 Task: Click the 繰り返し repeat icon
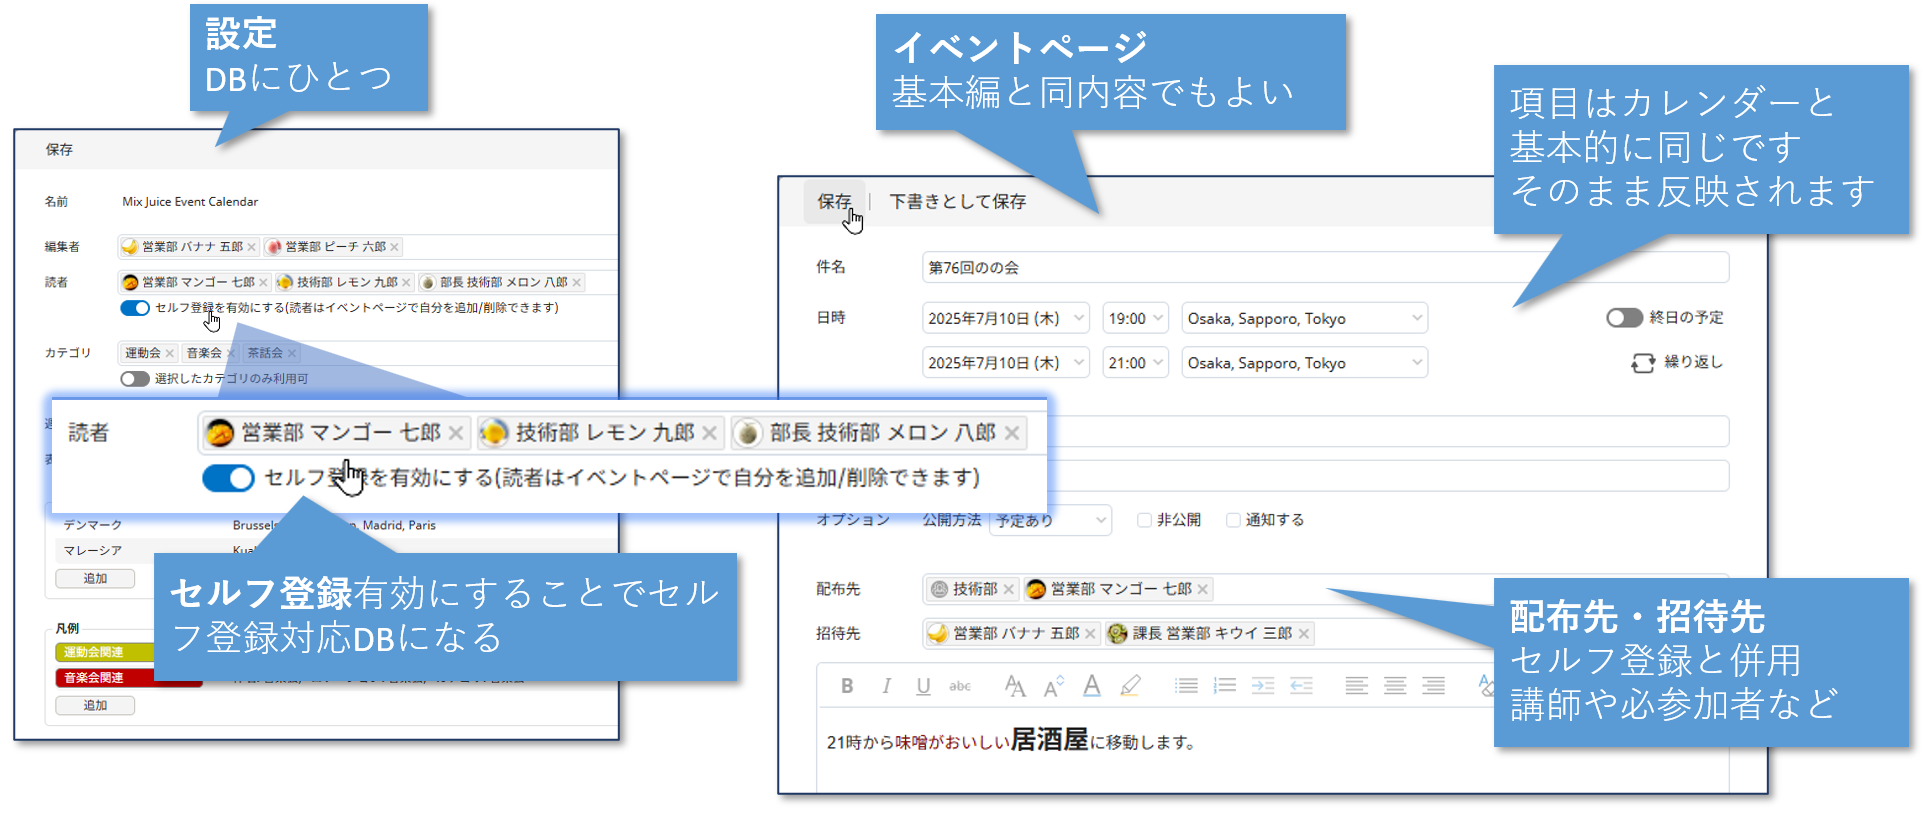coord(1642,363)
